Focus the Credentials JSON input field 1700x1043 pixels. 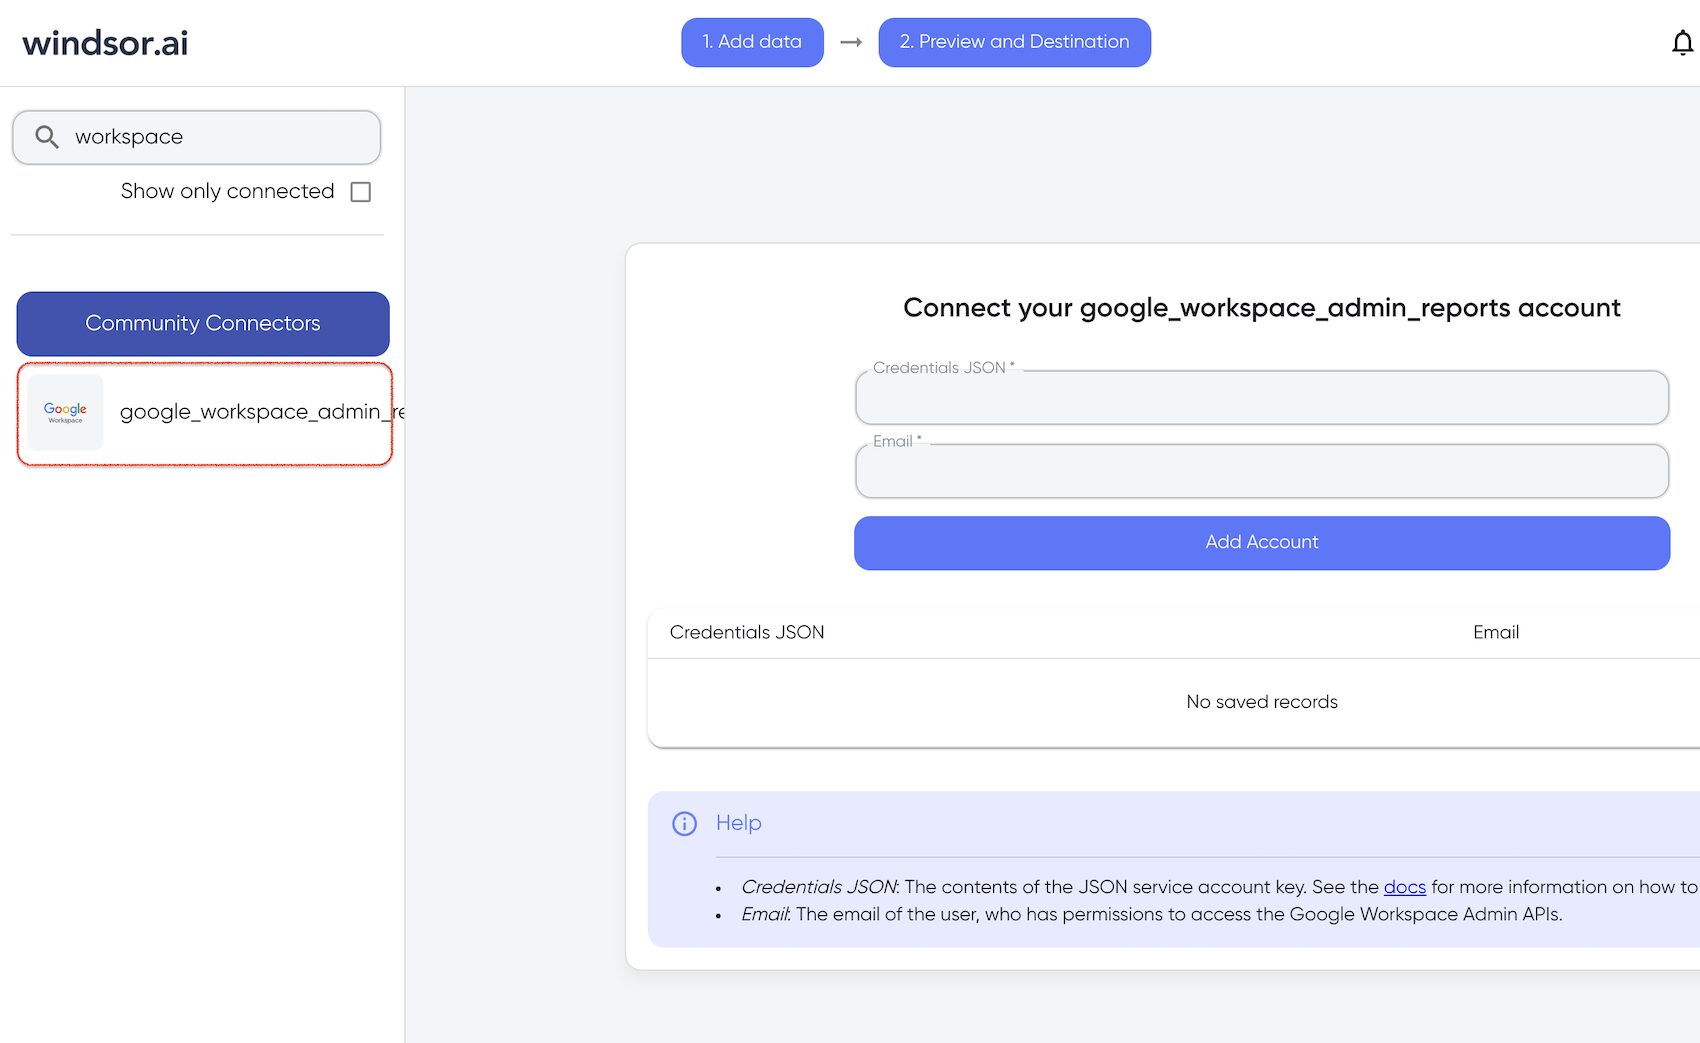pos(1262,398)
